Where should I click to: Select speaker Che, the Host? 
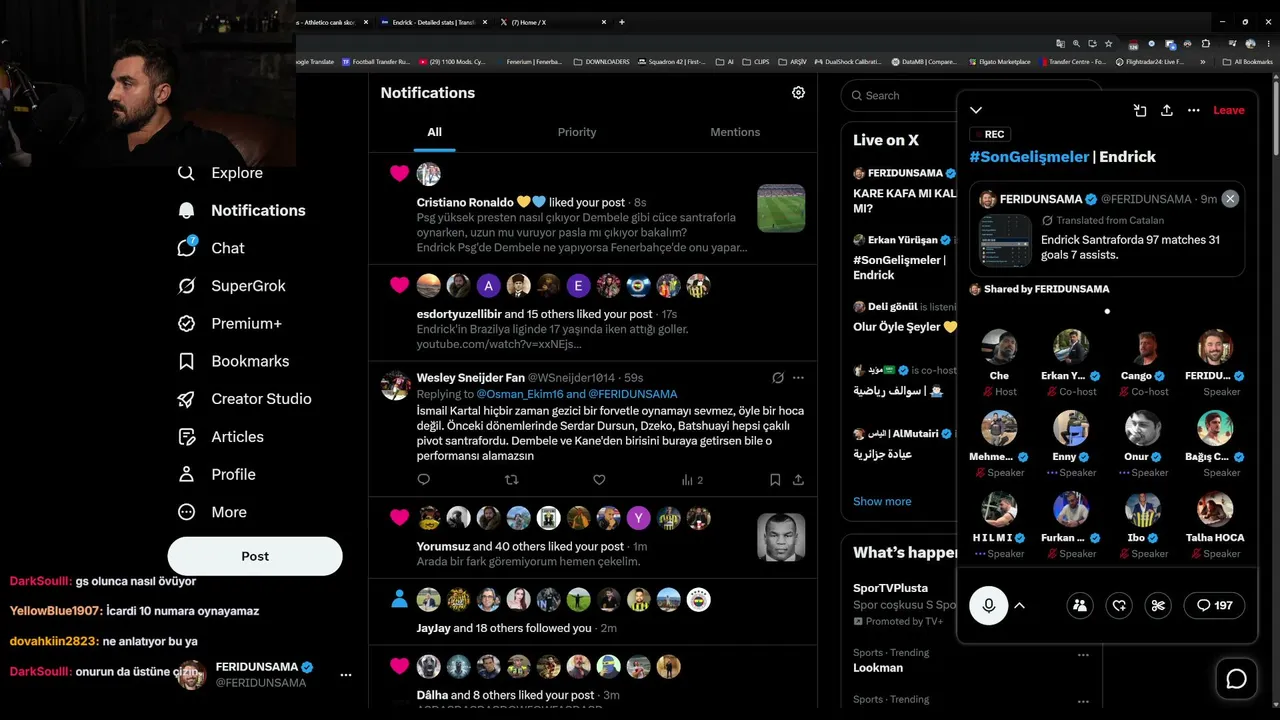(999, 347)
